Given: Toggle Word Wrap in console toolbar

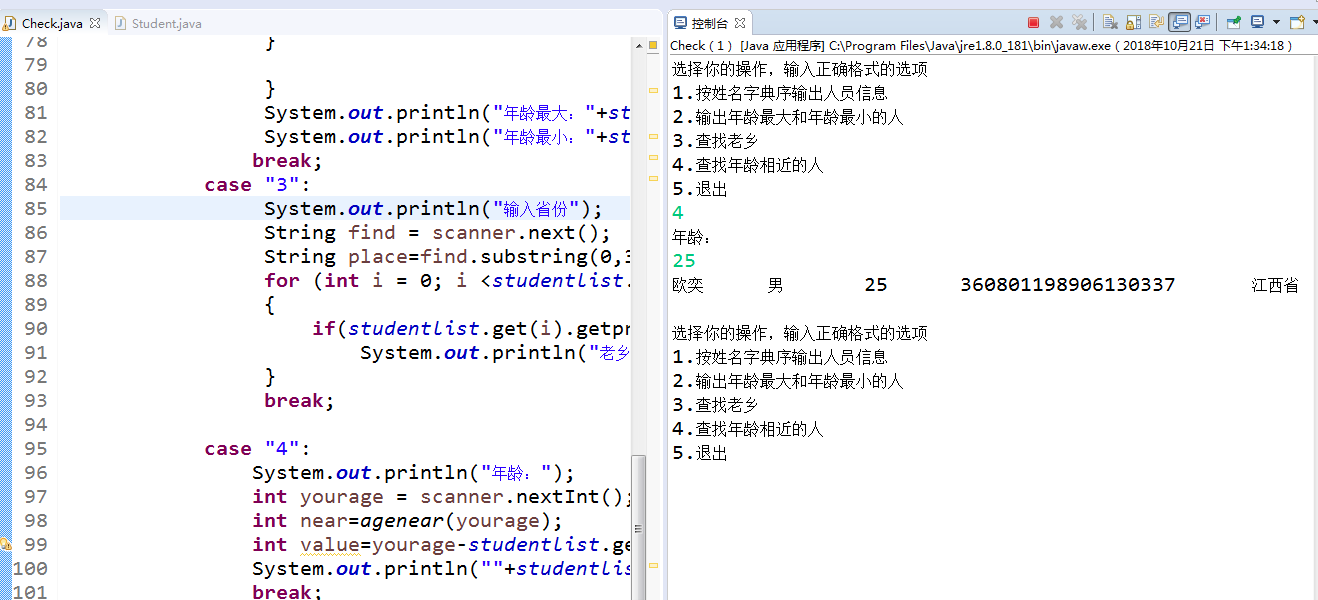Looking at the screenshot, I should [1156, 22].
